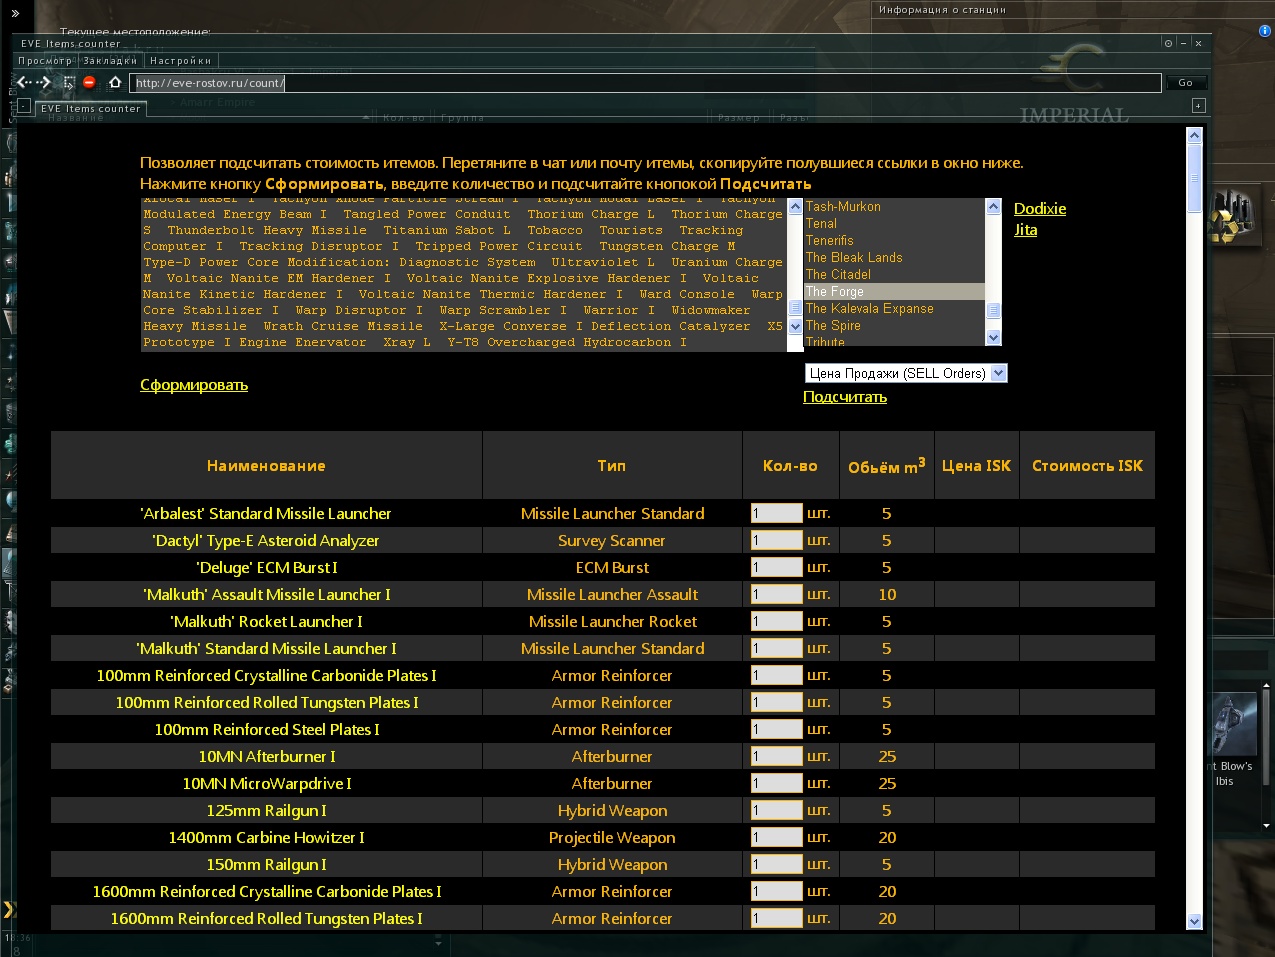The image size is (1275, 957).
Task: Go to the browser home page icon
Action: 115,83
